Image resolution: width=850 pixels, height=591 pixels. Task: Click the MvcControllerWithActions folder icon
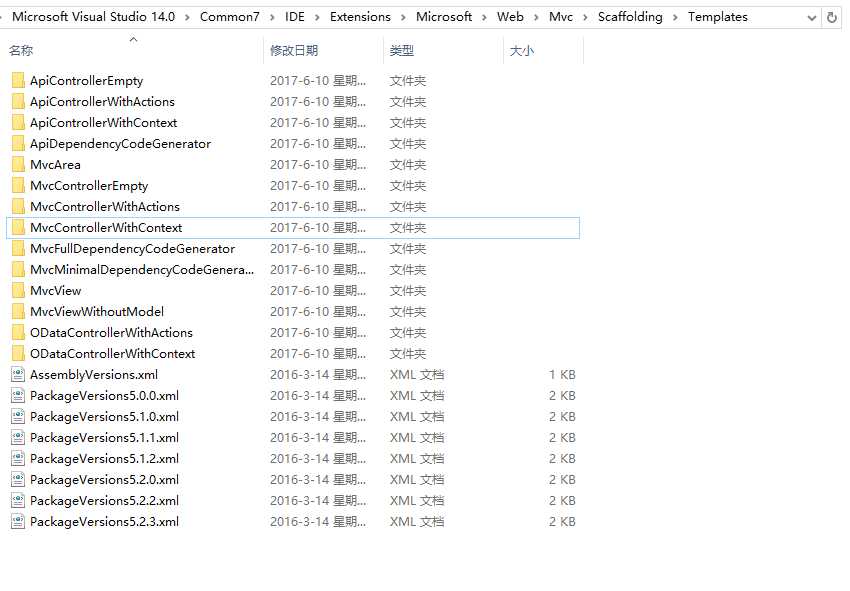(18, 207)
